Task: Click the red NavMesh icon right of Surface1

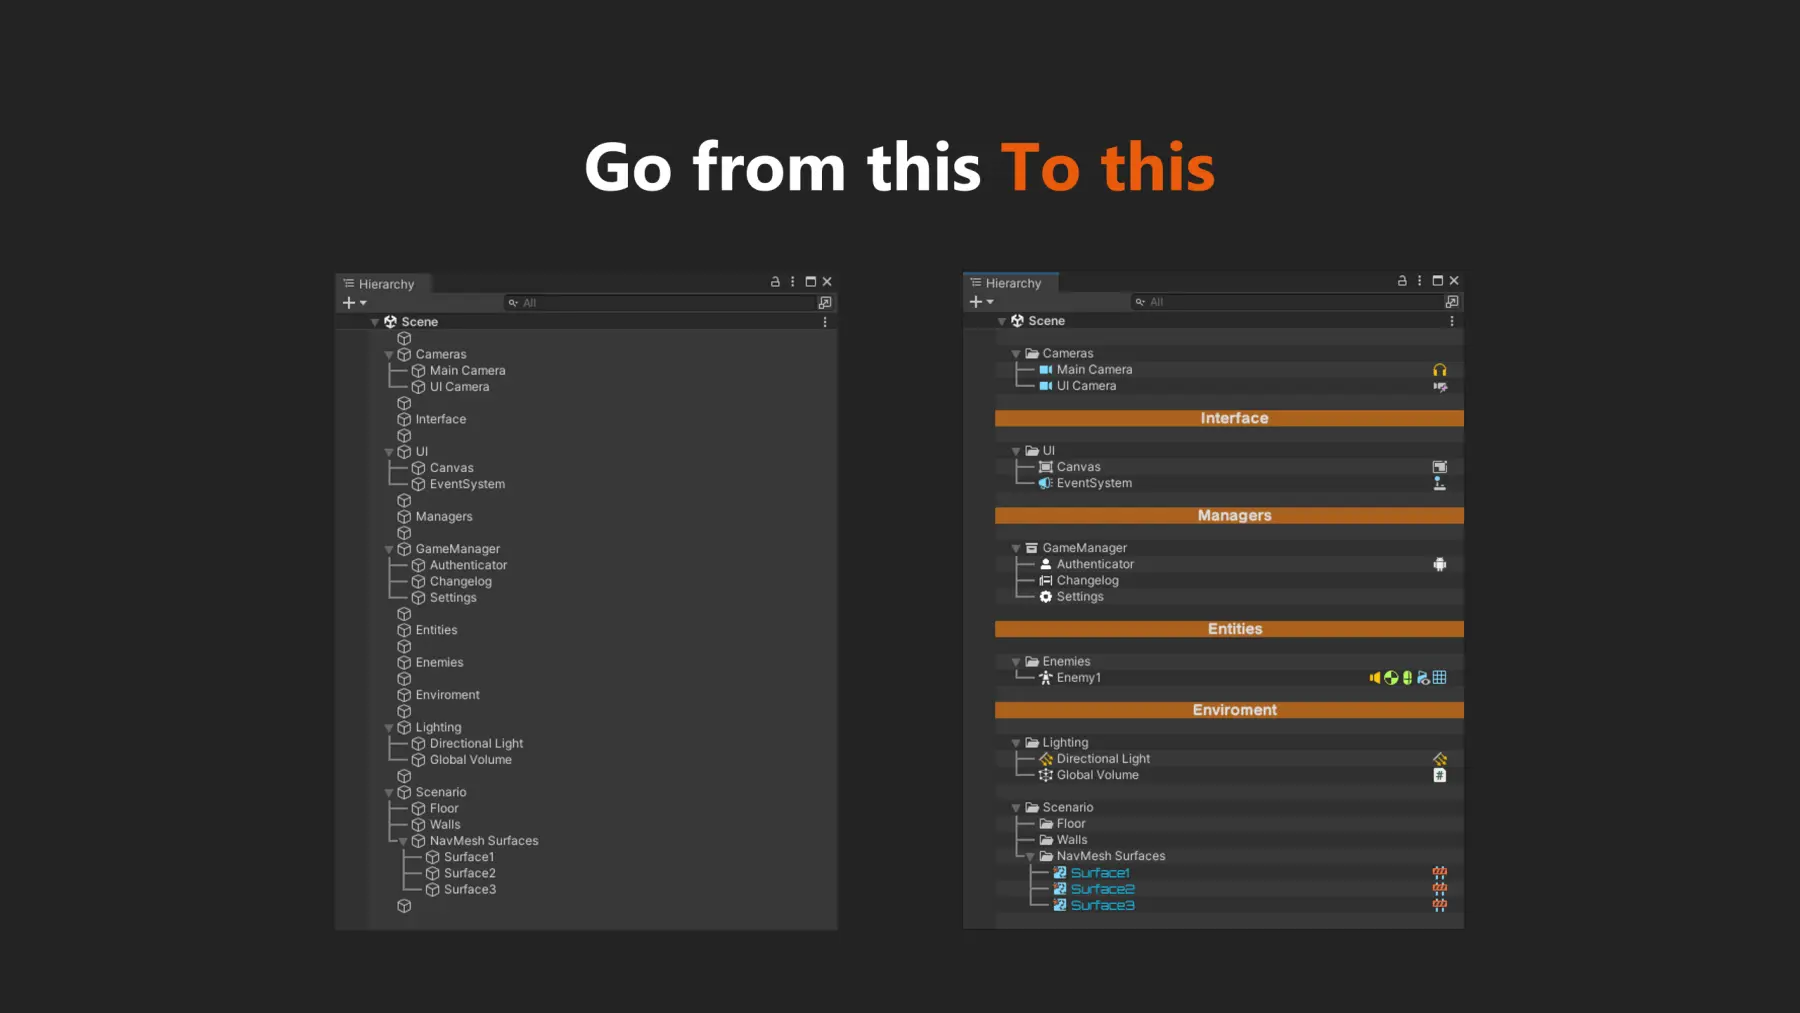Action: [x=1439, y=873]
